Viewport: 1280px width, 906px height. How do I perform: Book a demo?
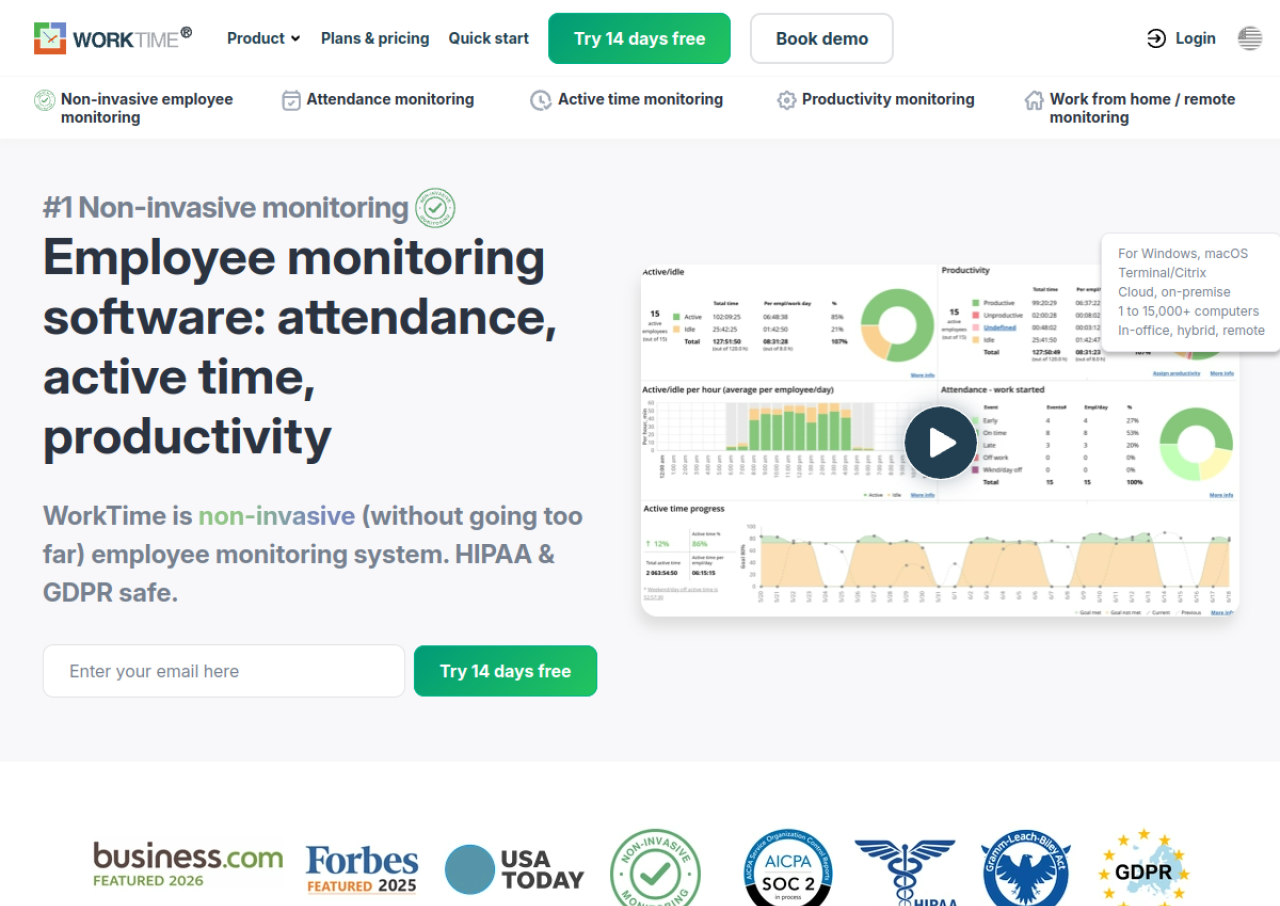tap(822, 39)
